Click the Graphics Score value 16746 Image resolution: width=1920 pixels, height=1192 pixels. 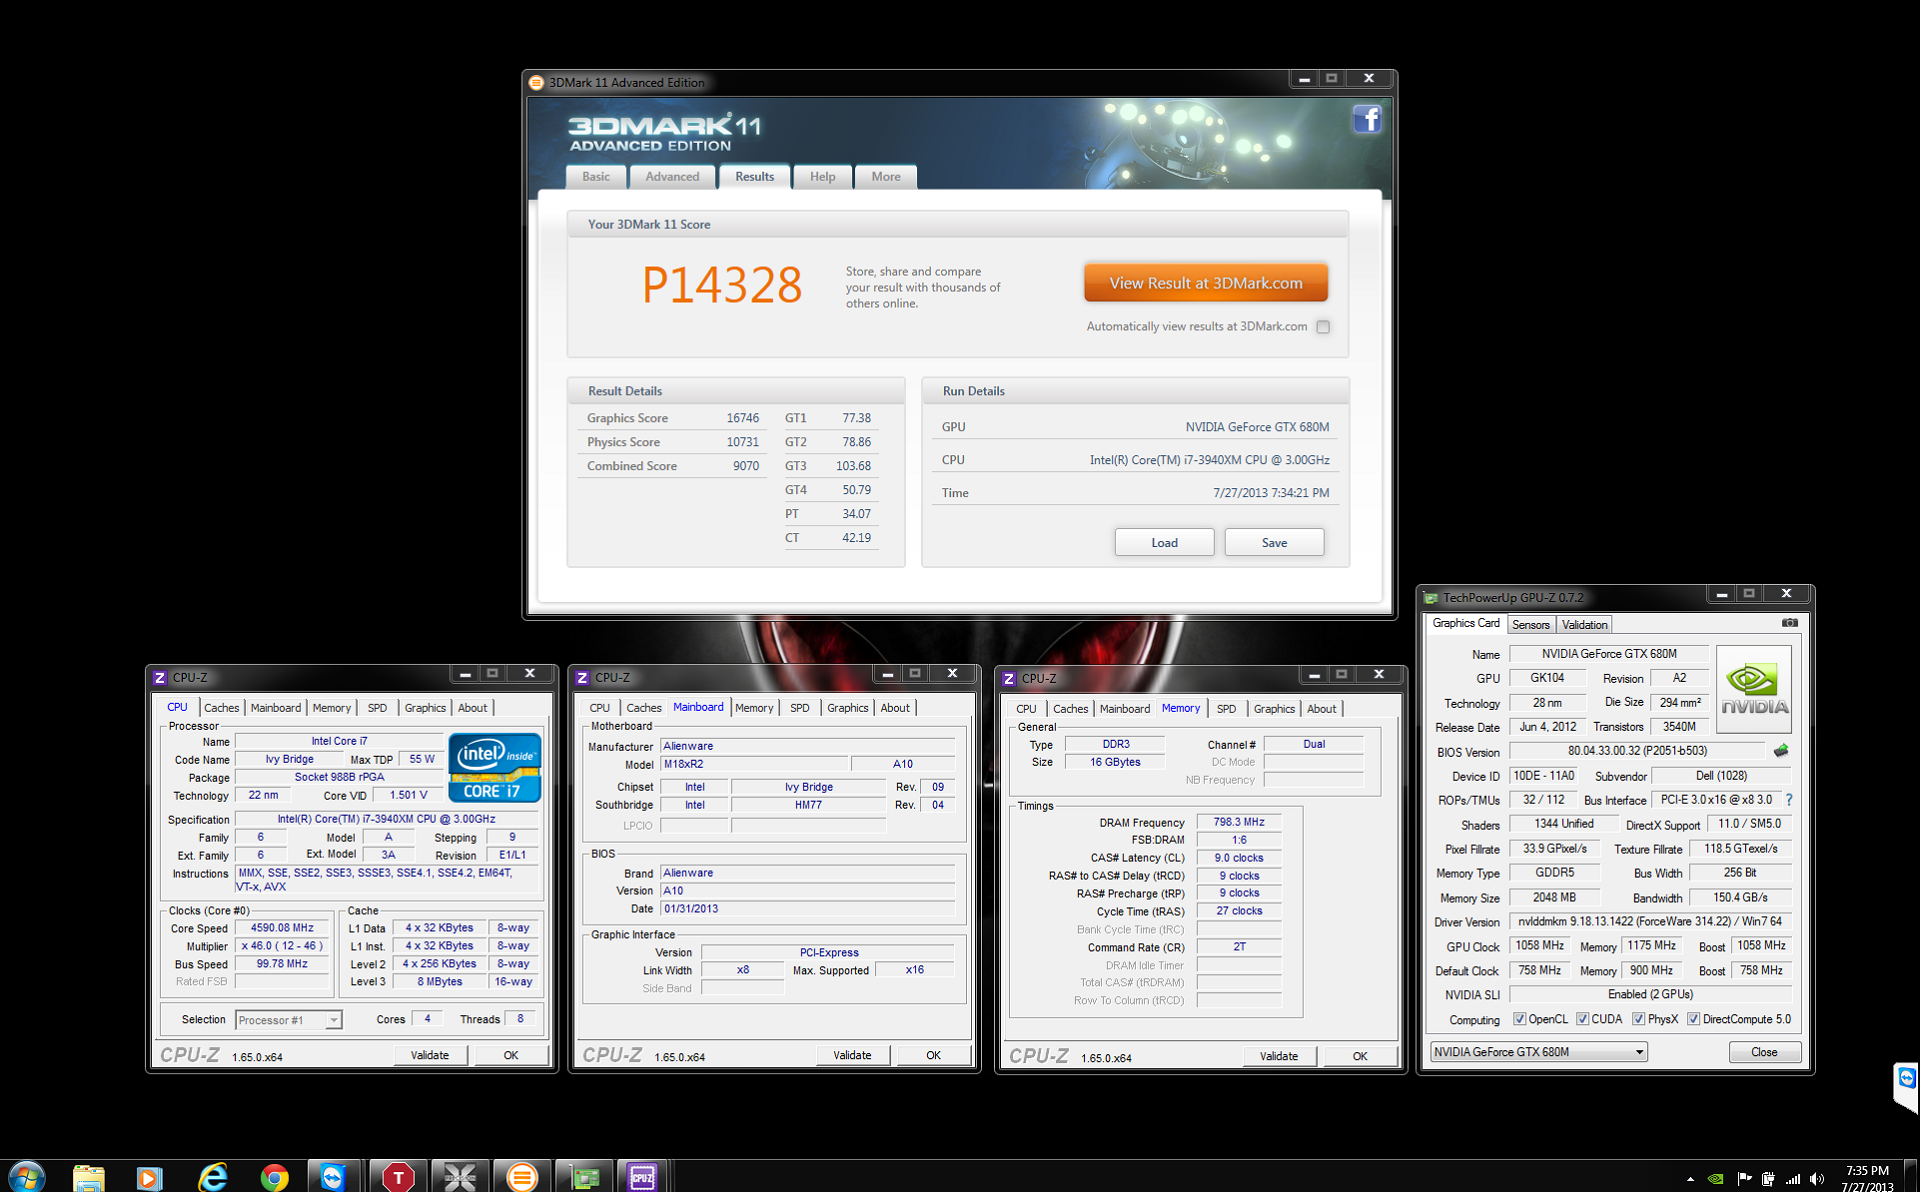pyautogui.click(x=742, y=418)
